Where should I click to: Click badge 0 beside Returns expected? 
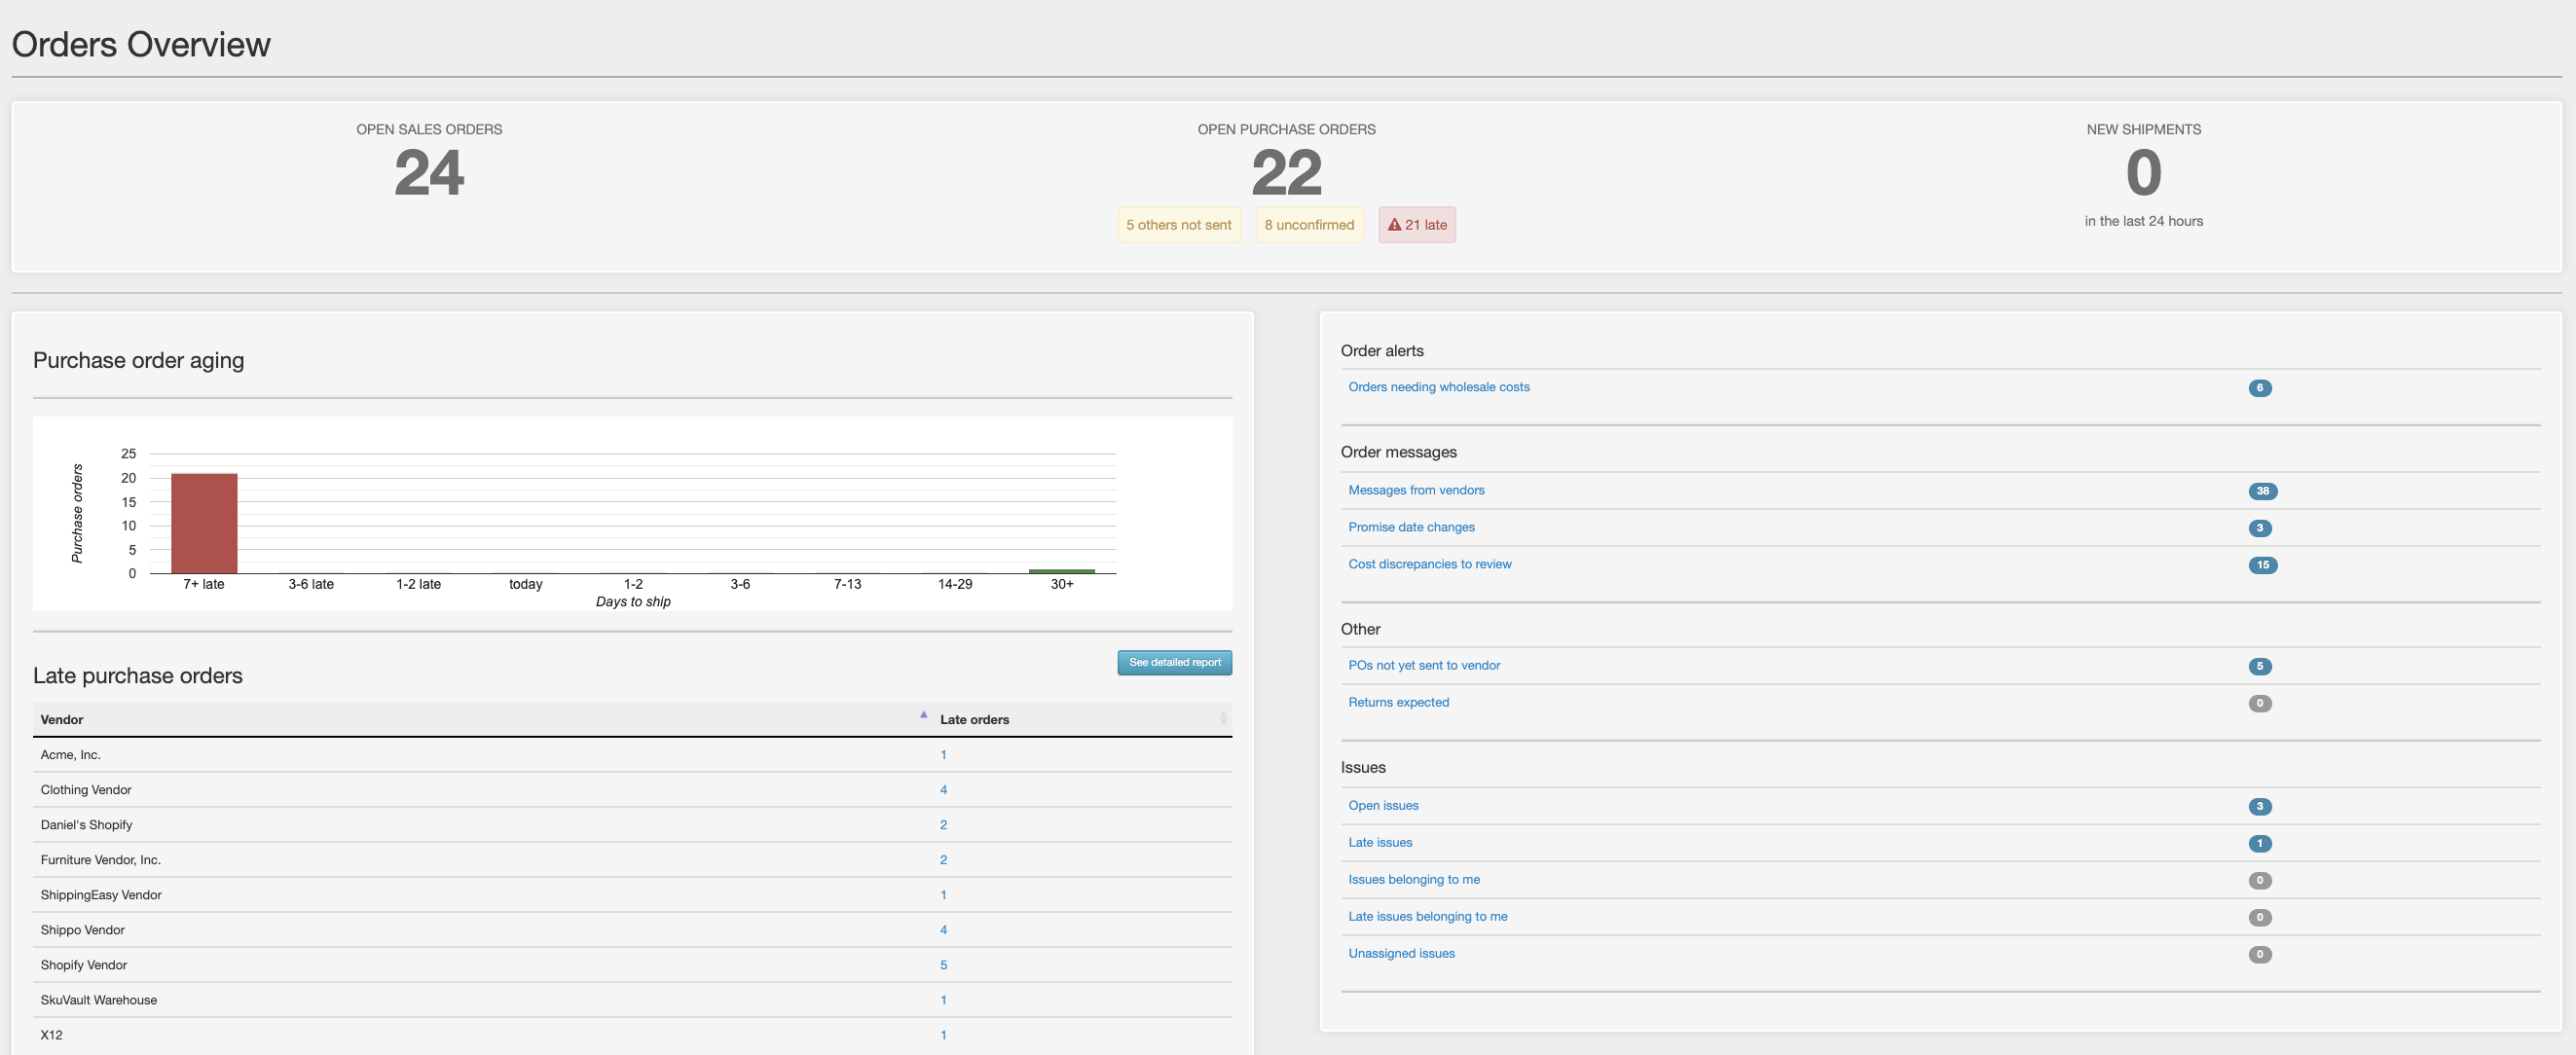click(x=2259, y=703)
